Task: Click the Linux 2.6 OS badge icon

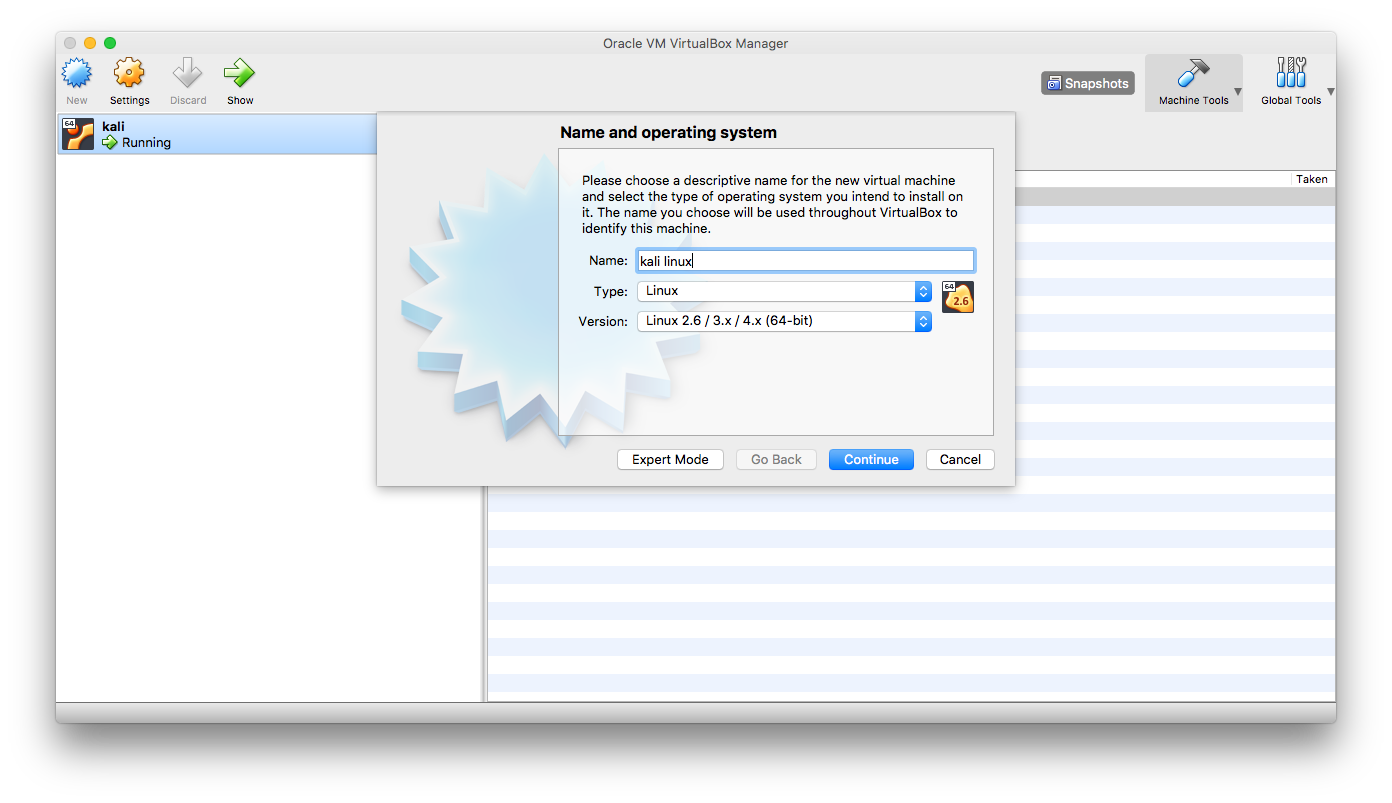Action: pos(957,297)
